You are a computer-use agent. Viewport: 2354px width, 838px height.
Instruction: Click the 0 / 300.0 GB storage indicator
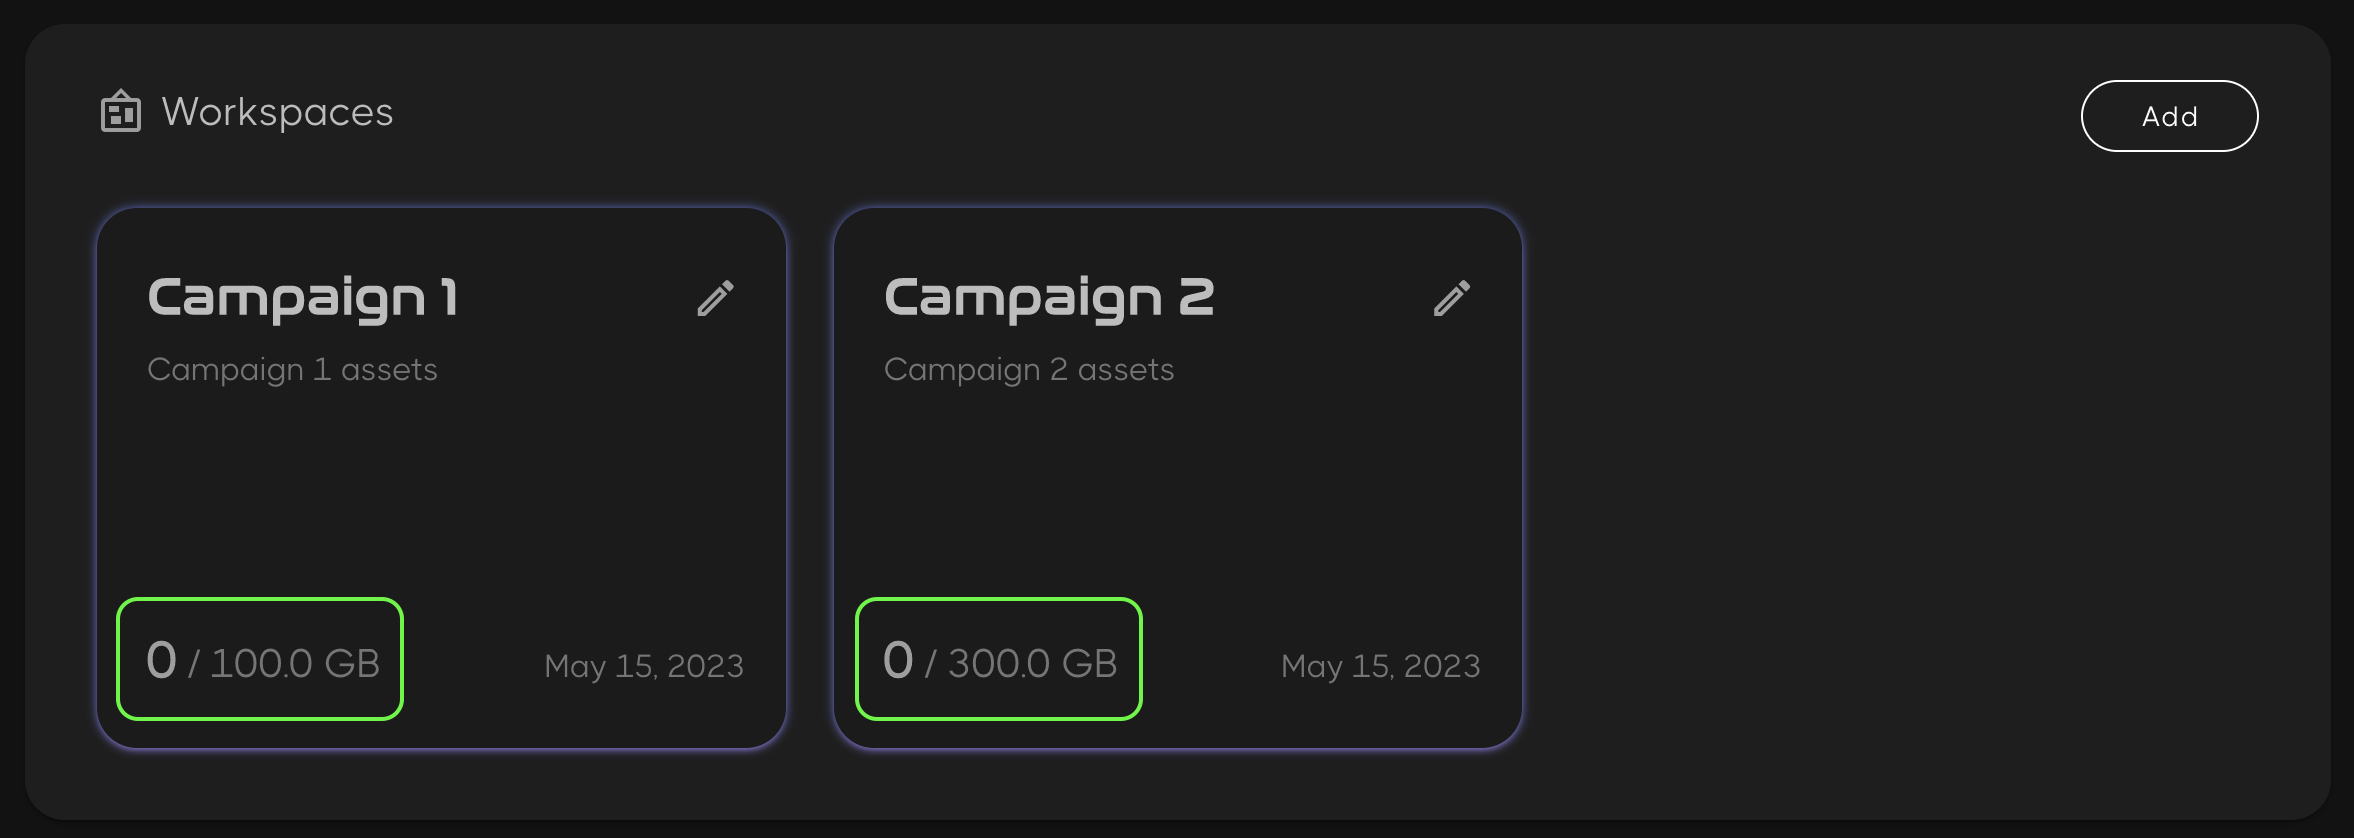click(x=999, y=659)
